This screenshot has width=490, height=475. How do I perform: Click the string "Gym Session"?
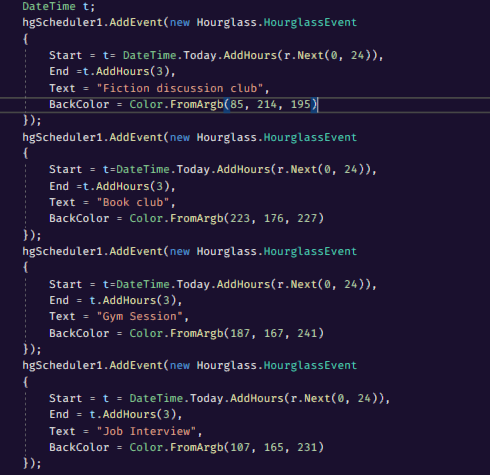[140, 316]
